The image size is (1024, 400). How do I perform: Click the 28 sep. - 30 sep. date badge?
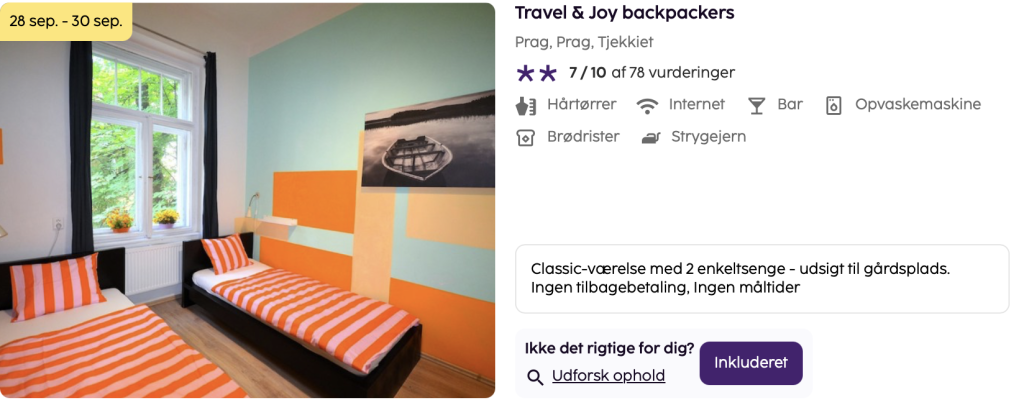click(66, 21)
